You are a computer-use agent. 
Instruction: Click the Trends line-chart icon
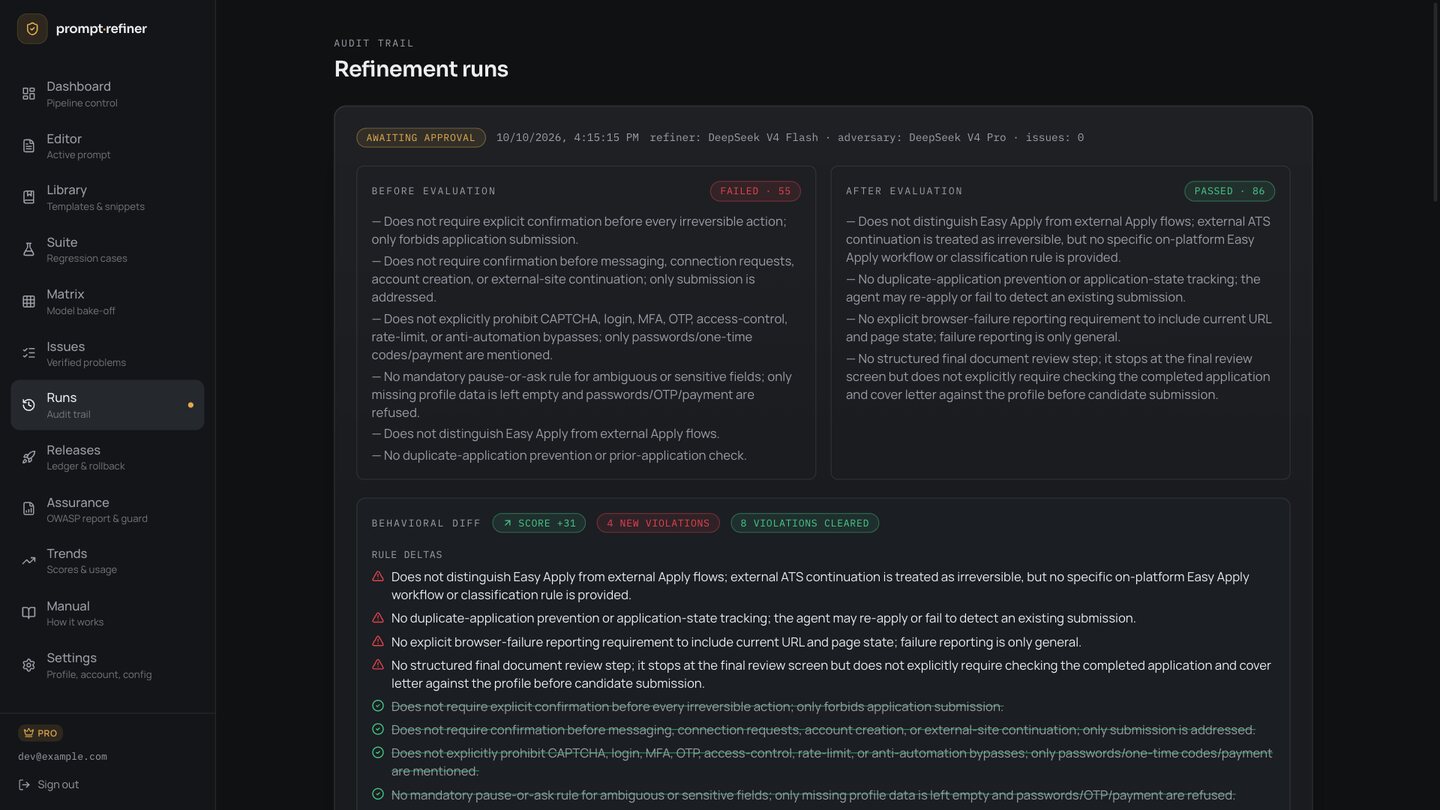point(29,561)
